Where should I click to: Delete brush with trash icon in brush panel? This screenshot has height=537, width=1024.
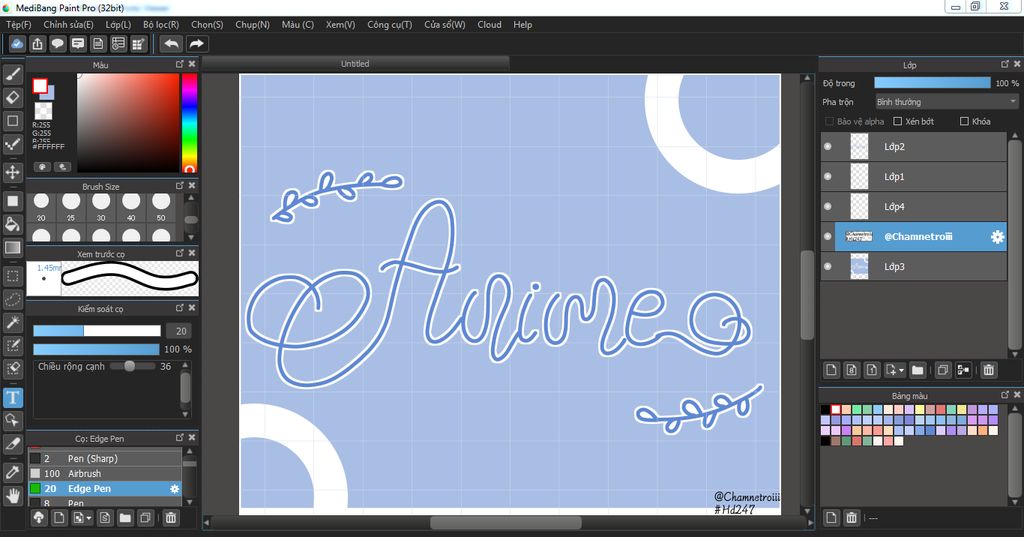pos(170,518)
